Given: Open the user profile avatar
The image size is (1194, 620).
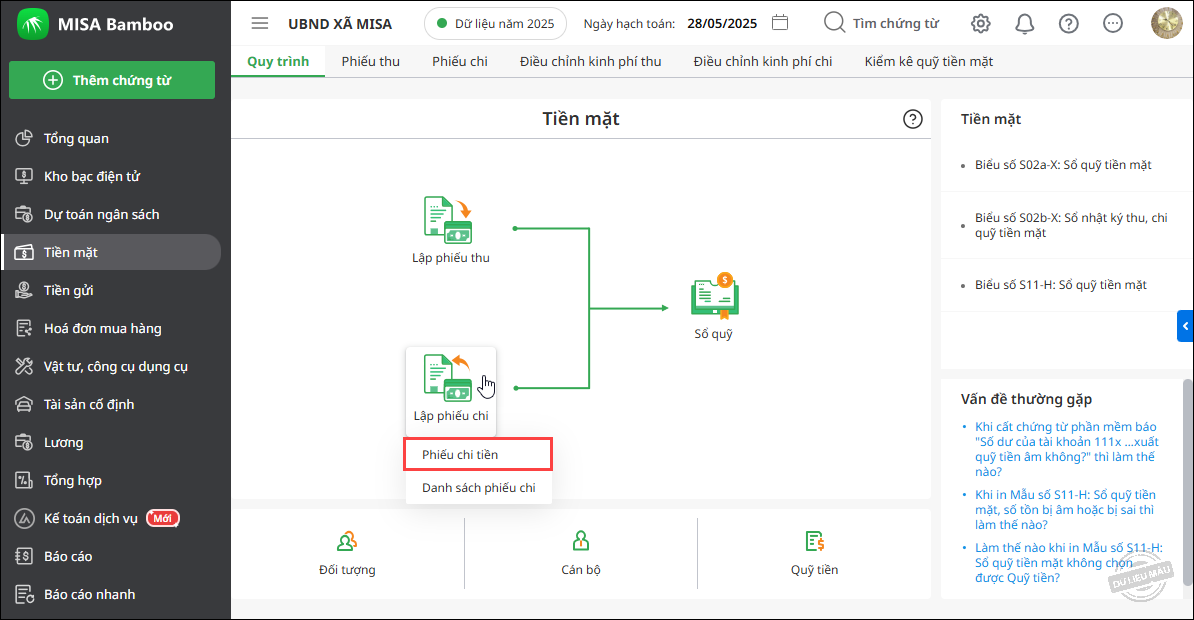Looking at the screenshot, I should [x=1167, y=23].
